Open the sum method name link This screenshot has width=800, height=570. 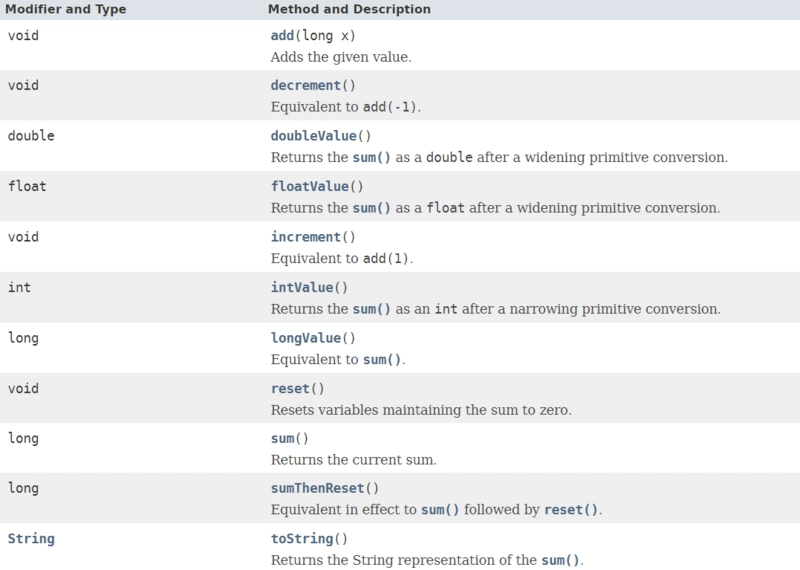coord(283,438)
